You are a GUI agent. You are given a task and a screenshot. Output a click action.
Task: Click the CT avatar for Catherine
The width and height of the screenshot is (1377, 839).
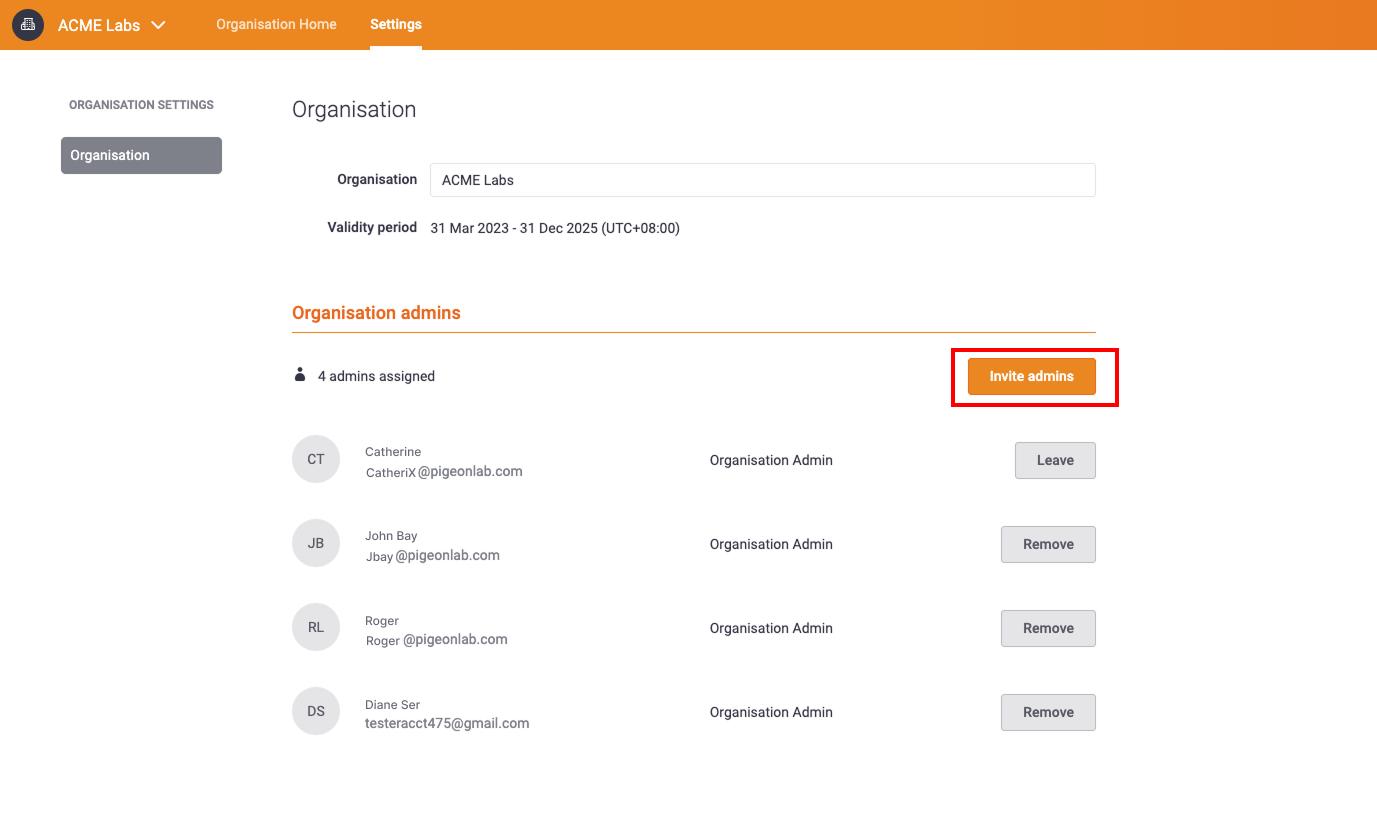pyautogui.click(x=316, y=460)
